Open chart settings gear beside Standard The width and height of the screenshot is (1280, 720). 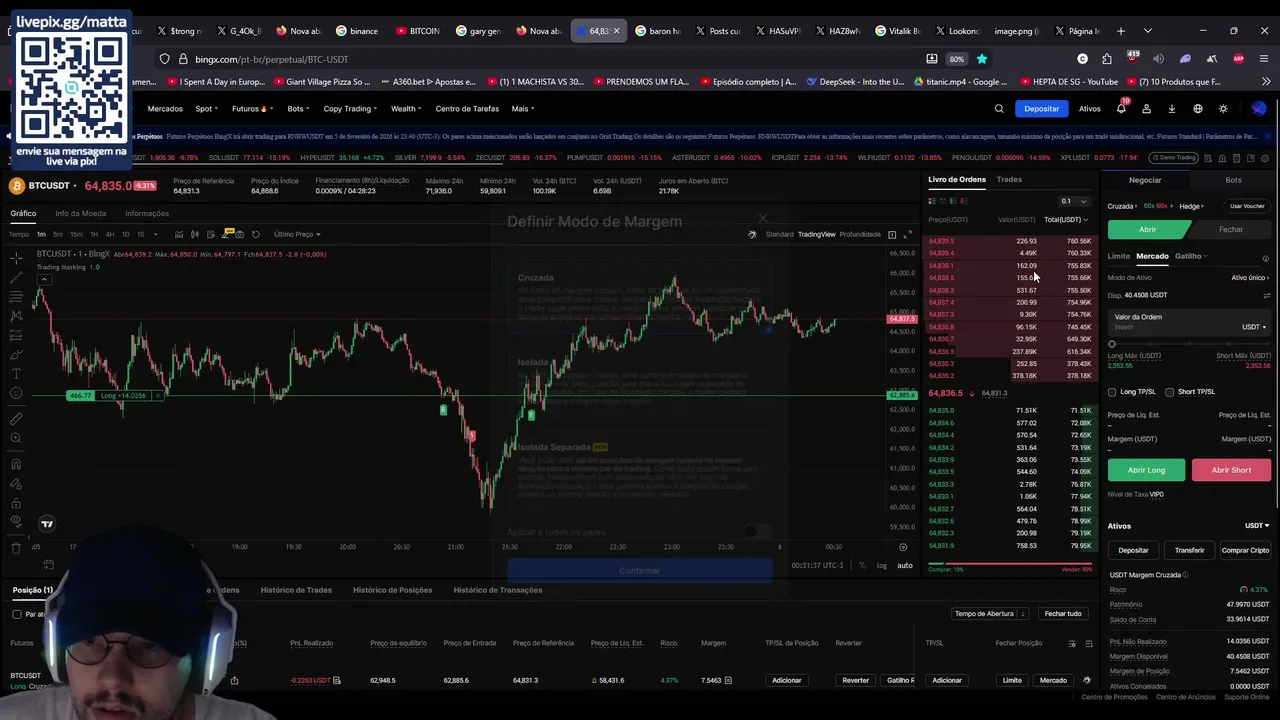pos(752,234)
